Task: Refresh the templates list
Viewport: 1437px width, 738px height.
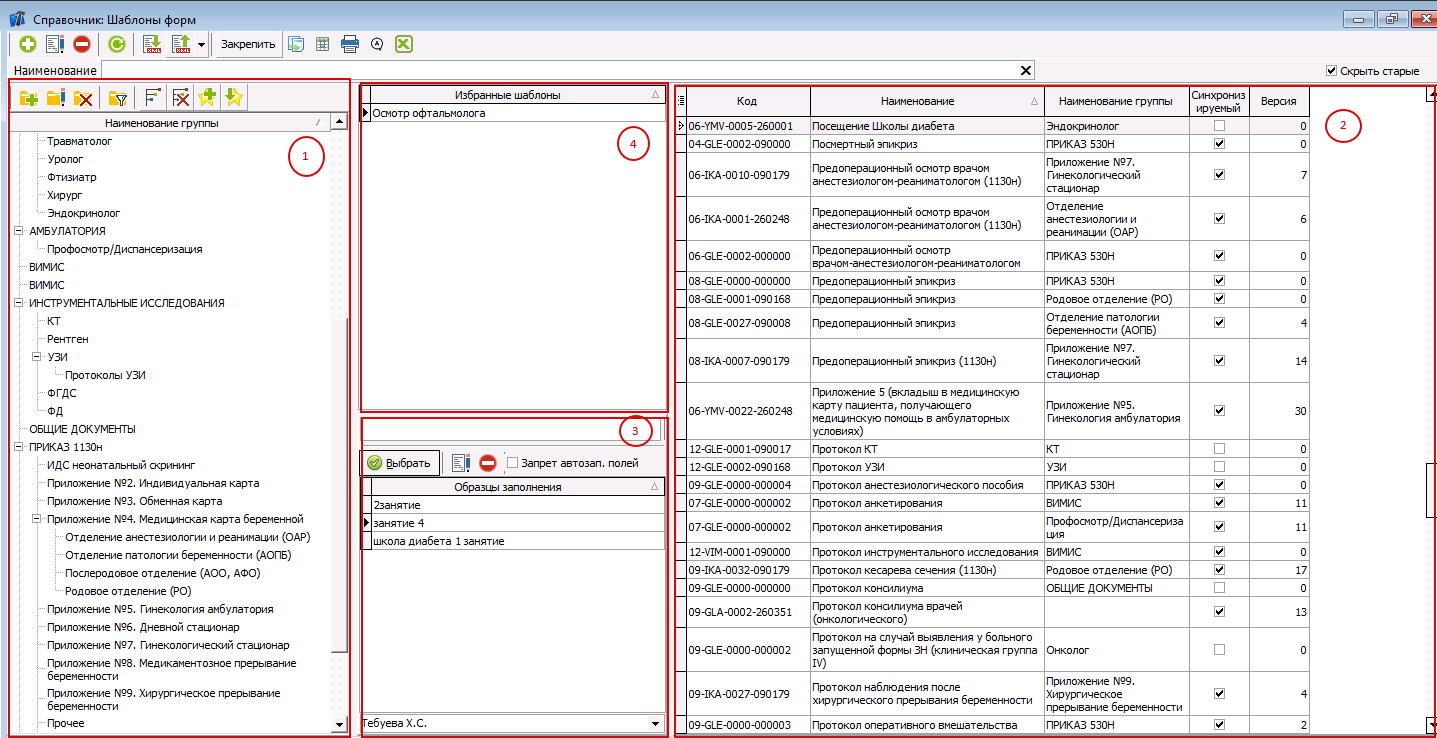Action: click(117, 44)
